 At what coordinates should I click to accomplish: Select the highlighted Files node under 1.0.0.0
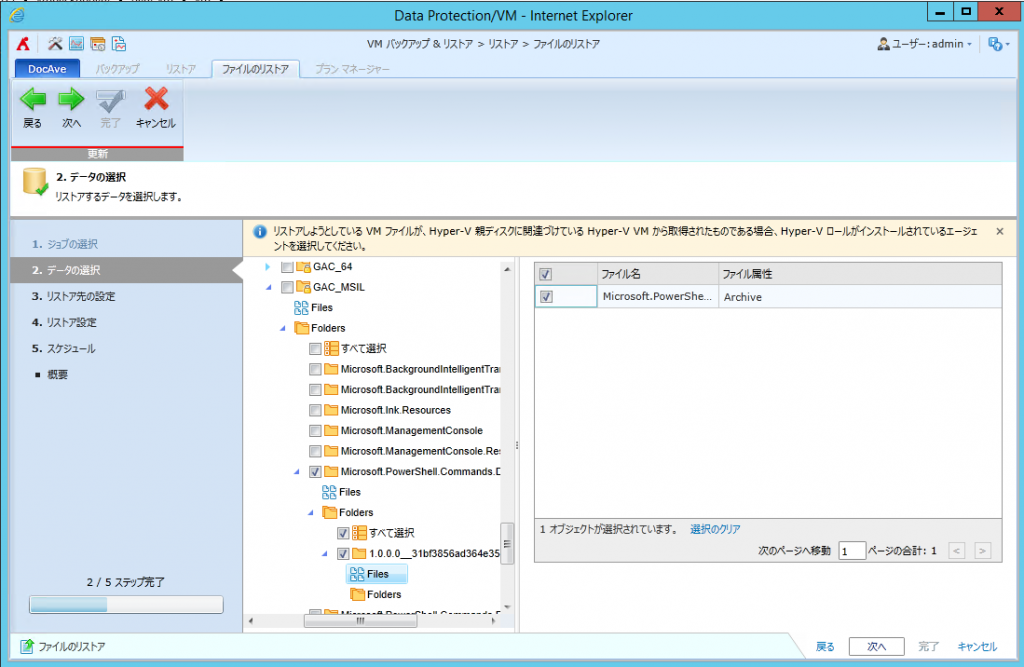coord(377,574)
